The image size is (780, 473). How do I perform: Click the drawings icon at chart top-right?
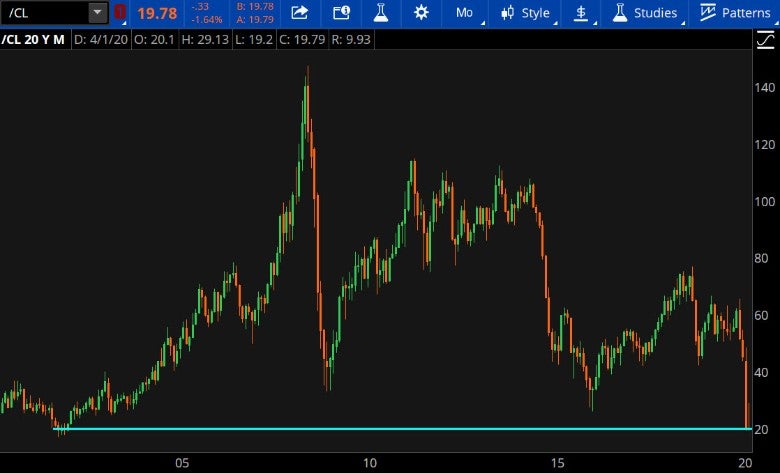[766, 39]
